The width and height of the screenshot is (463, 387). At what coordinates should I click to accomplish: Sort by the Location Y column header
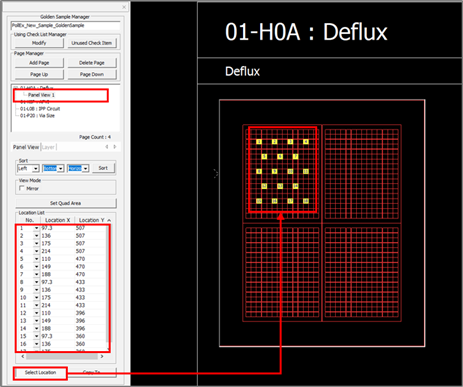pyautogui.click(x=92, y=220)
